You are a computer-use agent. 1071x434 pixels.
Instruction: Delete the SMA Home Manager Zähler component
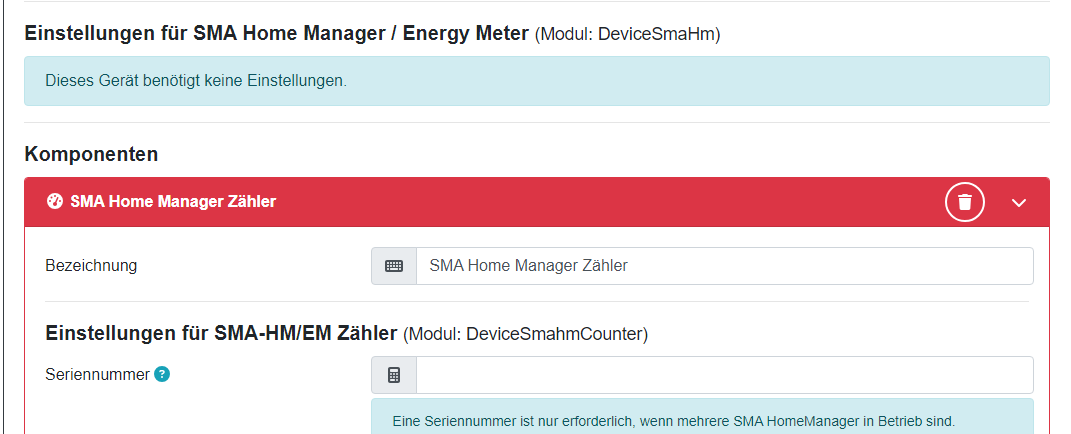coord(965,202)
